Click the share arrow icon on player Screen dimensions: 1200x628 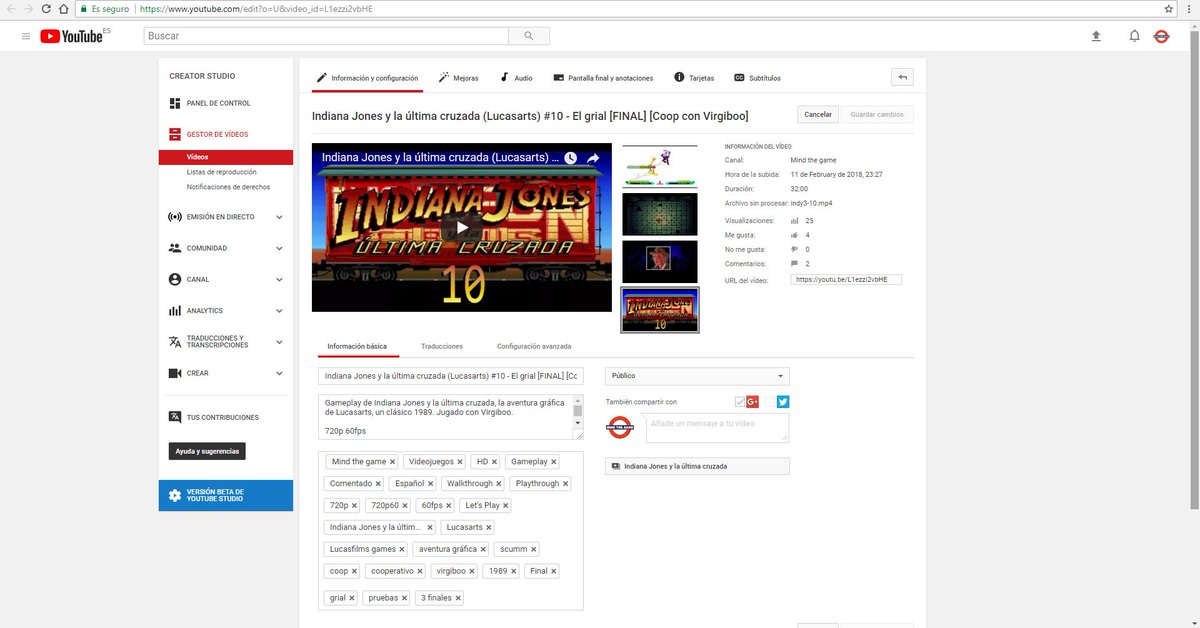click(593, 158)
